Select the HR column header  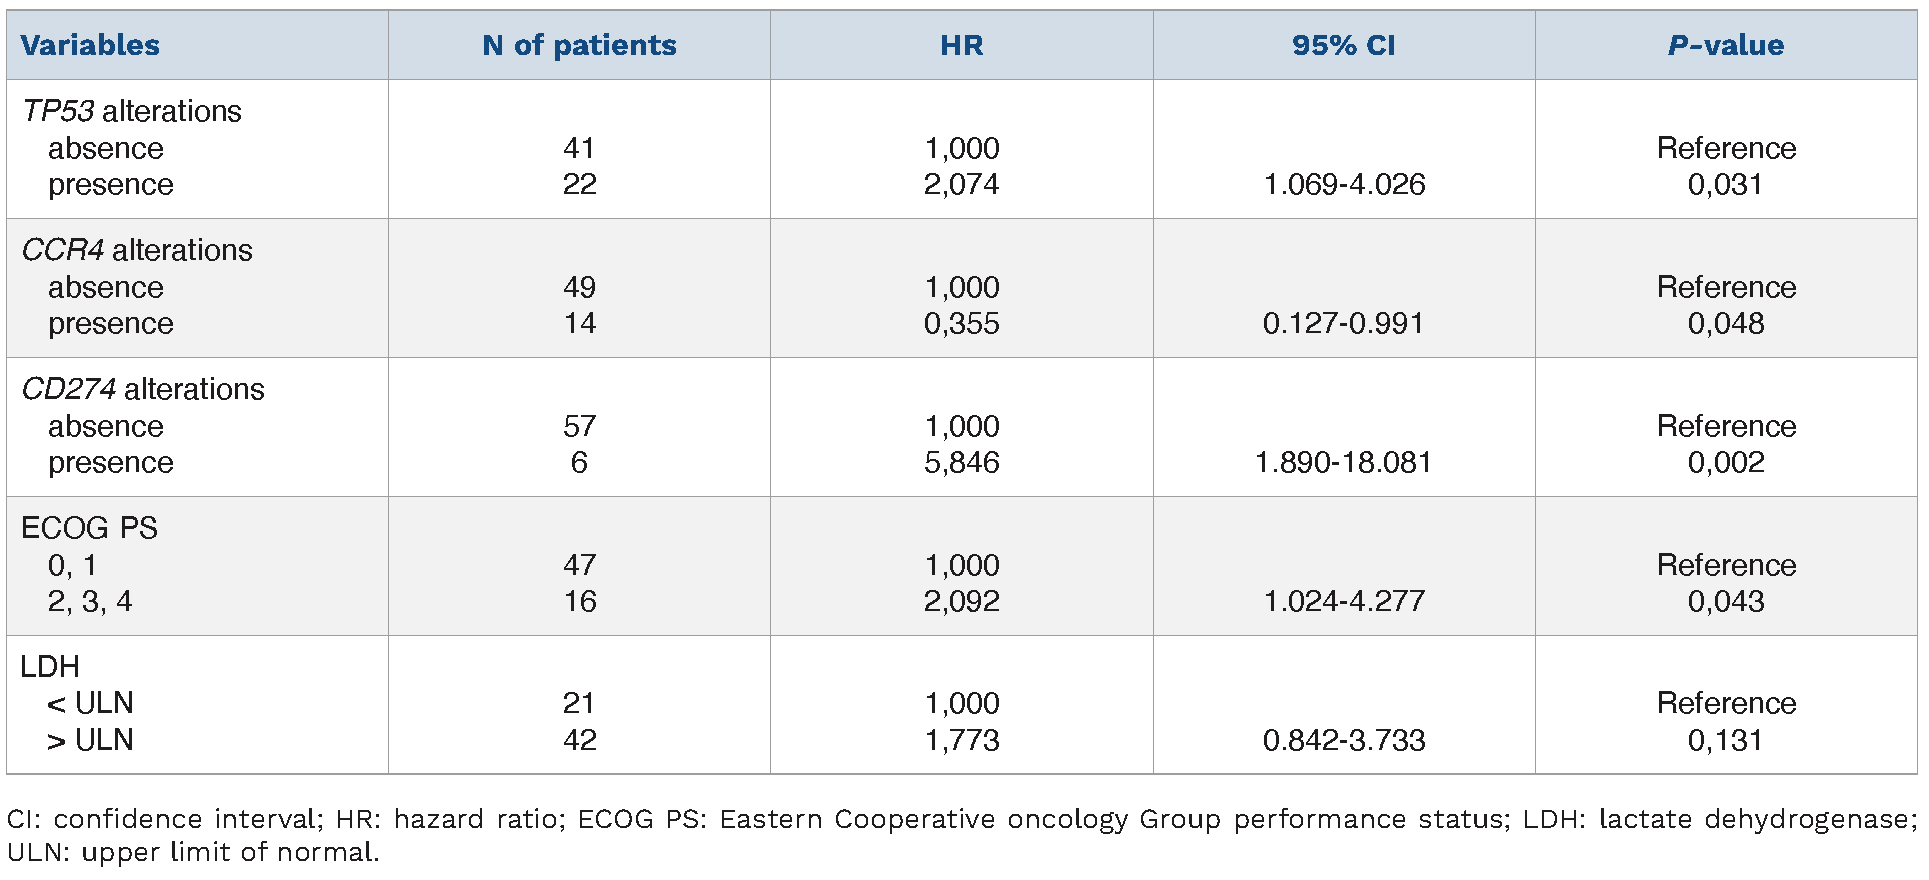point(961,45)
